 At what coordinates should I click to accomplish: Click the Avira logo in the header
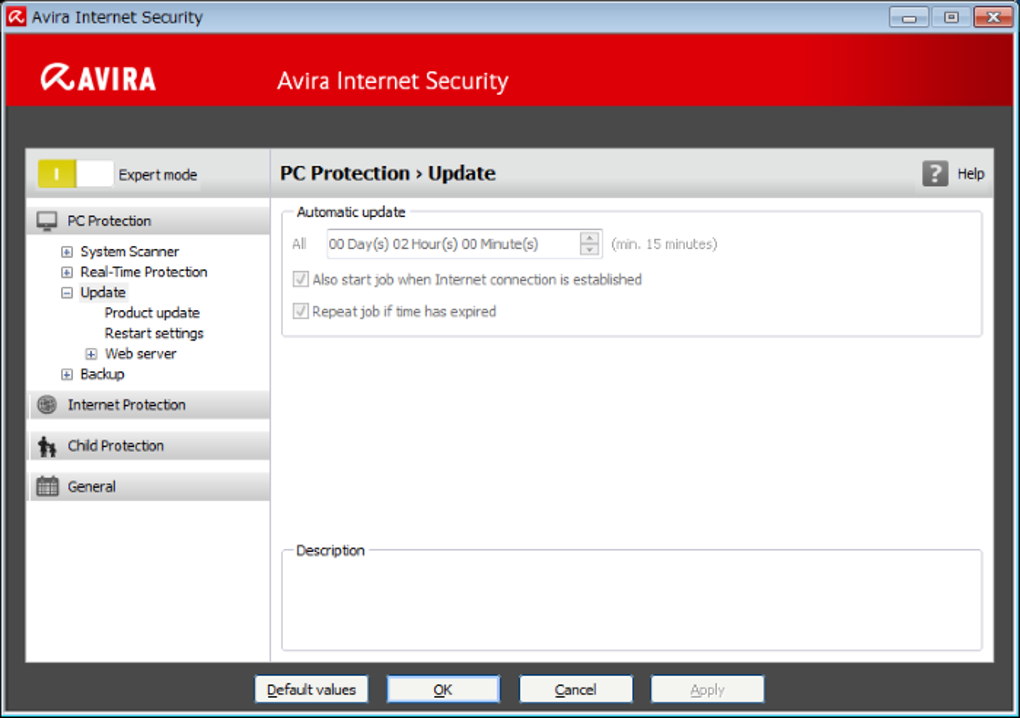pyautogui.click(x=98, y=79)
